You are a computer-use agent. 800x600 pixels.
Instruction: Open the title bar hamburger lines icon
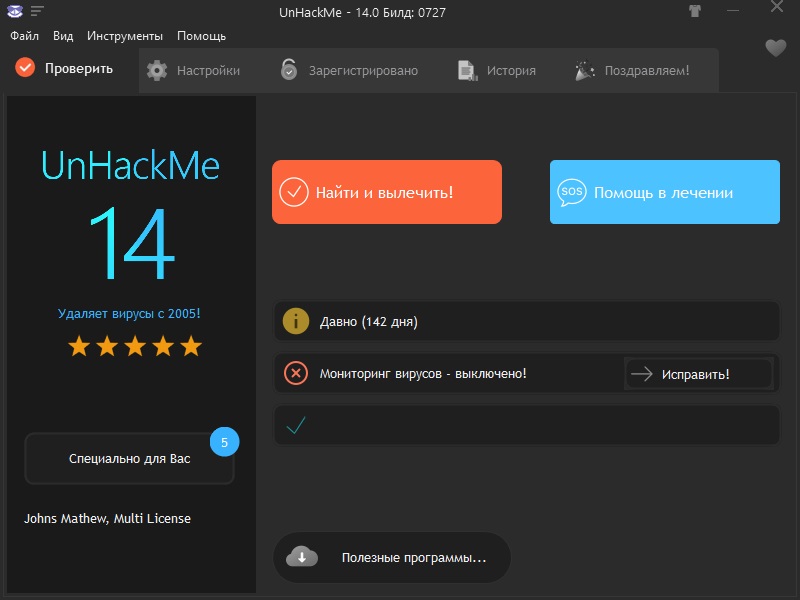pos(38,12)
